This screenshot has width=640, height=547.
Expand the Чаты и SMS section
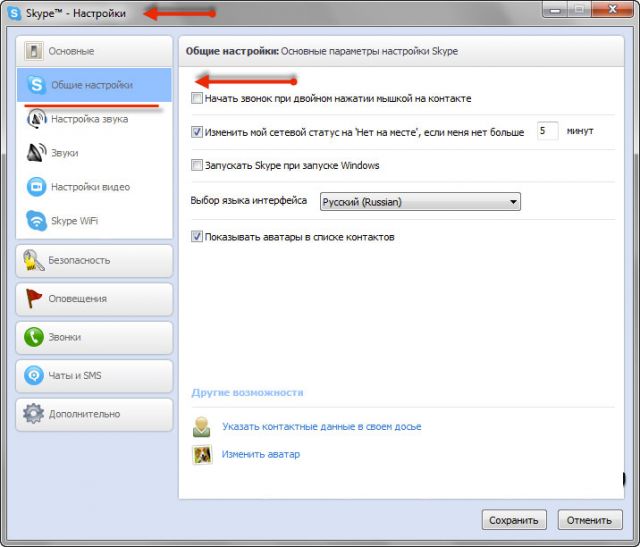(94, 376)
